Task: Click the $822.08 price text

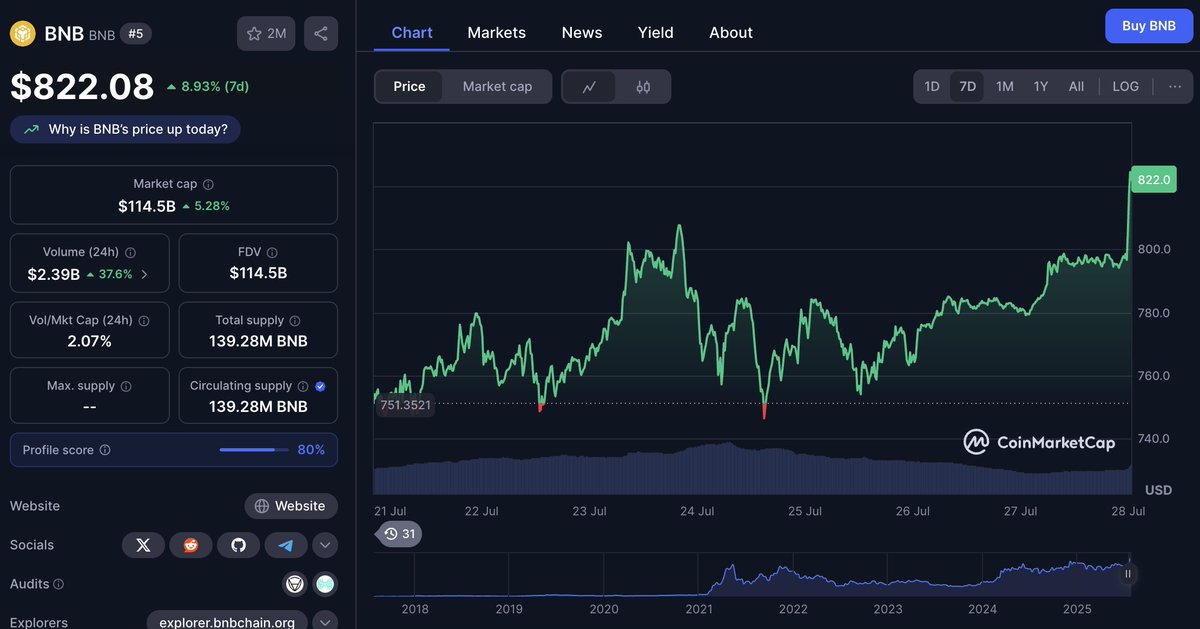Action: click(x=82, y=87)
